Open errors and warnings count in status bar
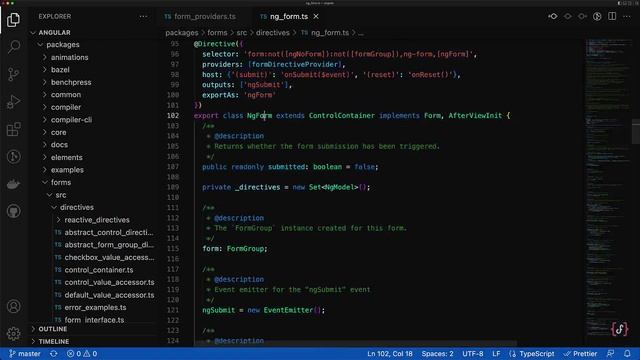Viewport: 640px width, 360px height. [x=82, y=353]
